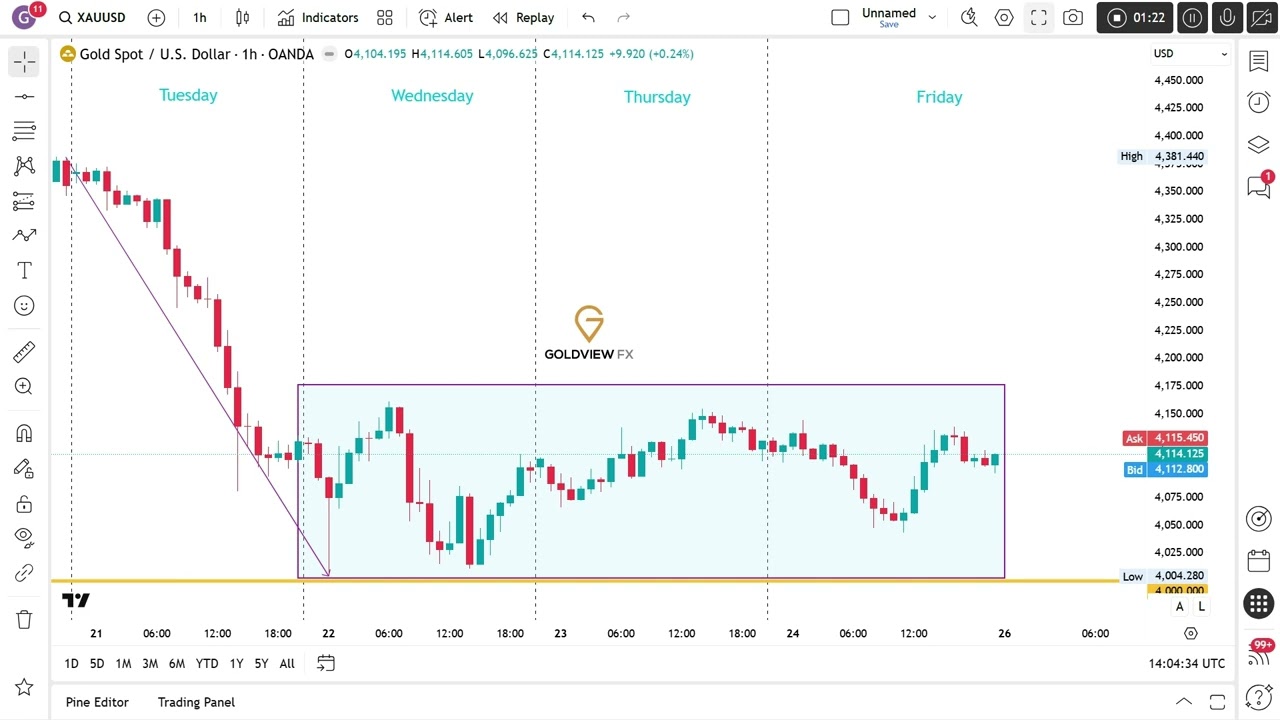Activate the zoom in tool
Screen dimensions: 1280x720
click(x=24, y=387)
